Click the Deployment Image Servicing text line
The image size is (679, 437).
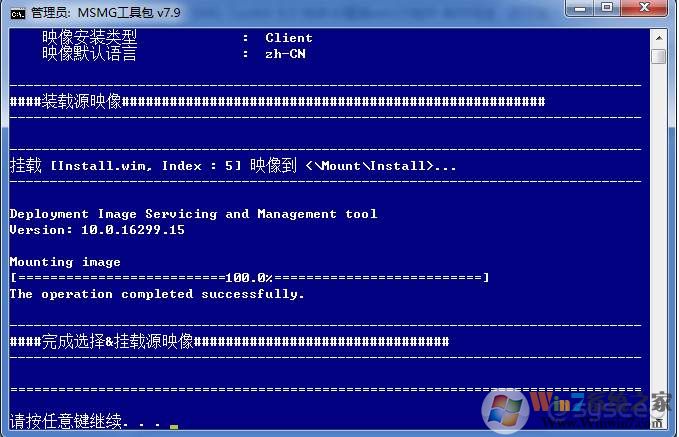pos(193,214)
